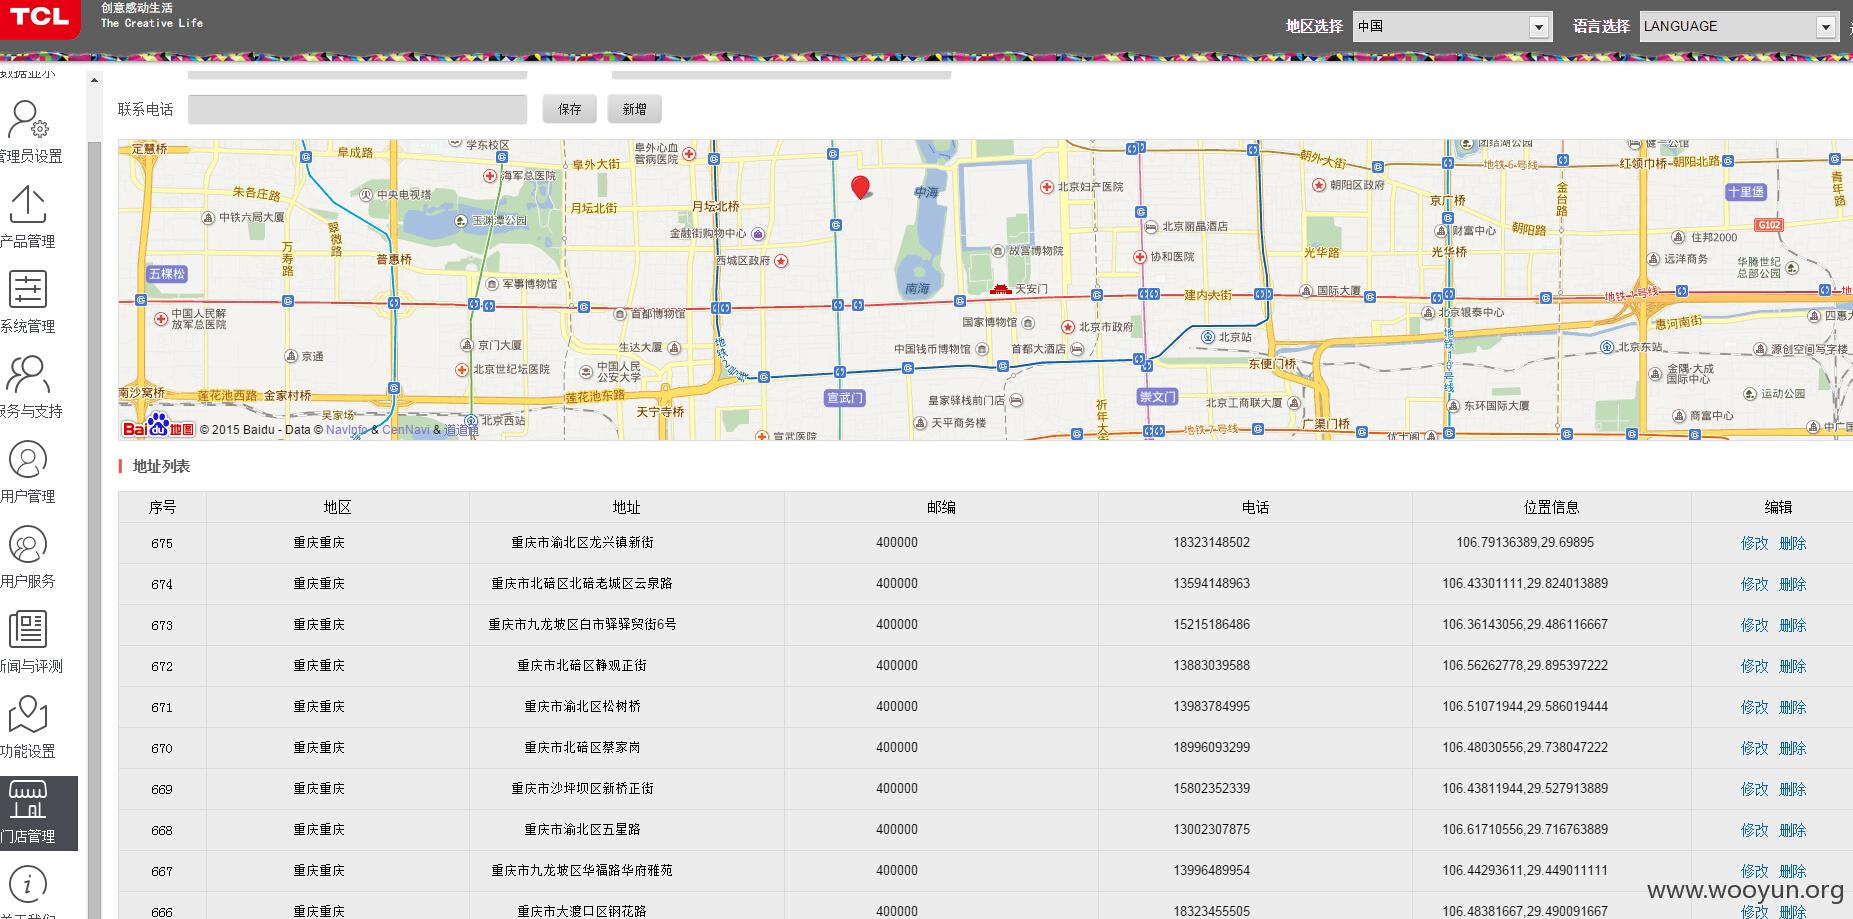
Task: Select address 重庆市九龙坡区白市驿驿贸街6号
Action: coord(582,624)
